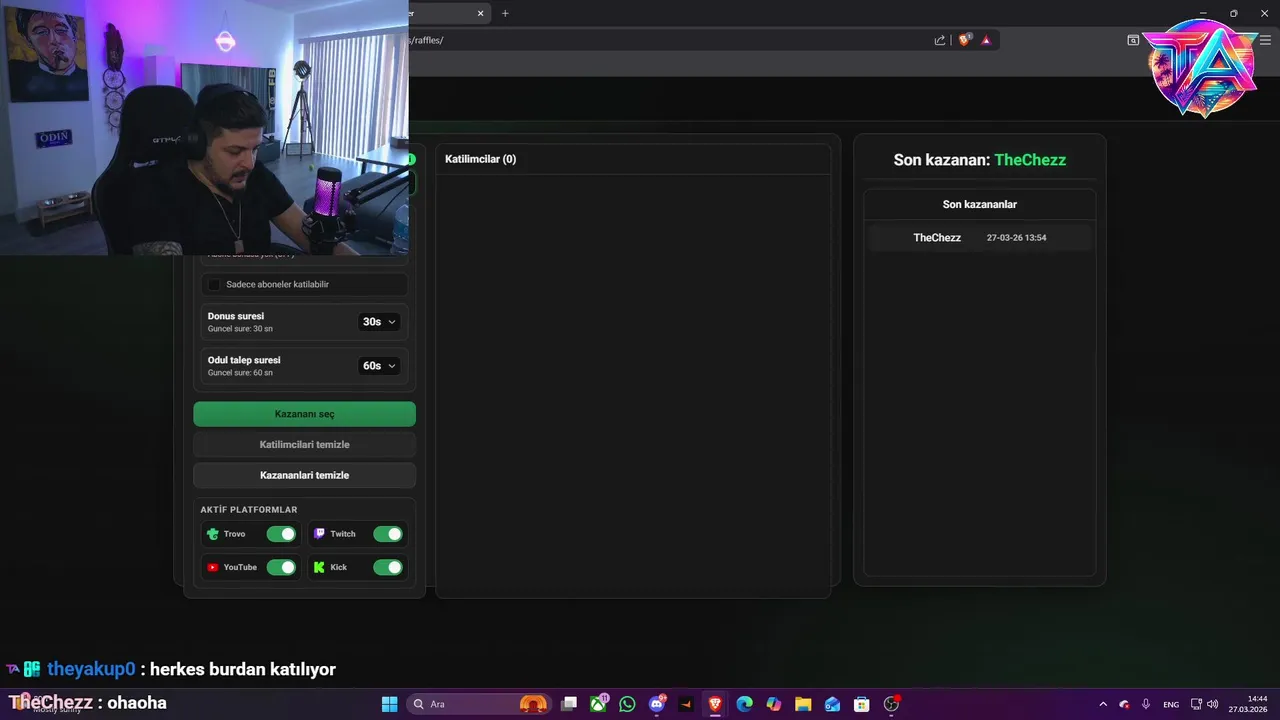Image resolution: width=1280 pixels, height=720 pixels.
Task: Open the Xbox app in taskbar
Action: pyautogui.click(x=598, y=704)
